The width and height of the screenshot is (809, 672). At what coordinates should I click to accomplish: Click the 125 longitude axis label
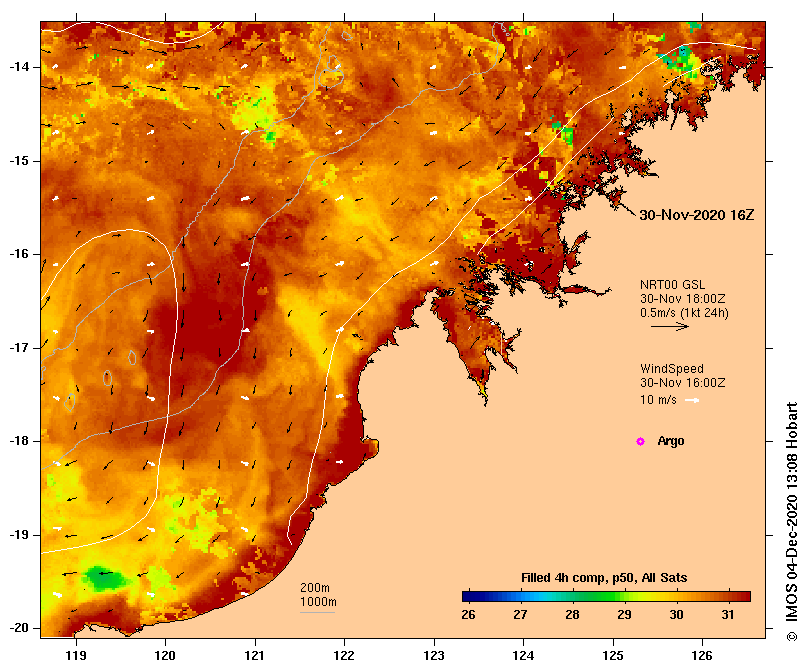[613, 656]
